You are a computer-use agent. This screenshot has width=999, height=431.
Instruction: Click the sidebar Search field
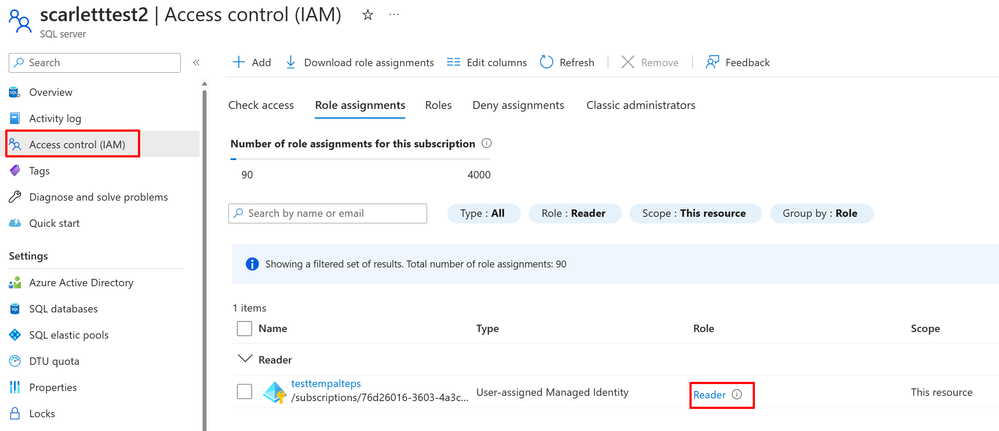coord(95,62)
